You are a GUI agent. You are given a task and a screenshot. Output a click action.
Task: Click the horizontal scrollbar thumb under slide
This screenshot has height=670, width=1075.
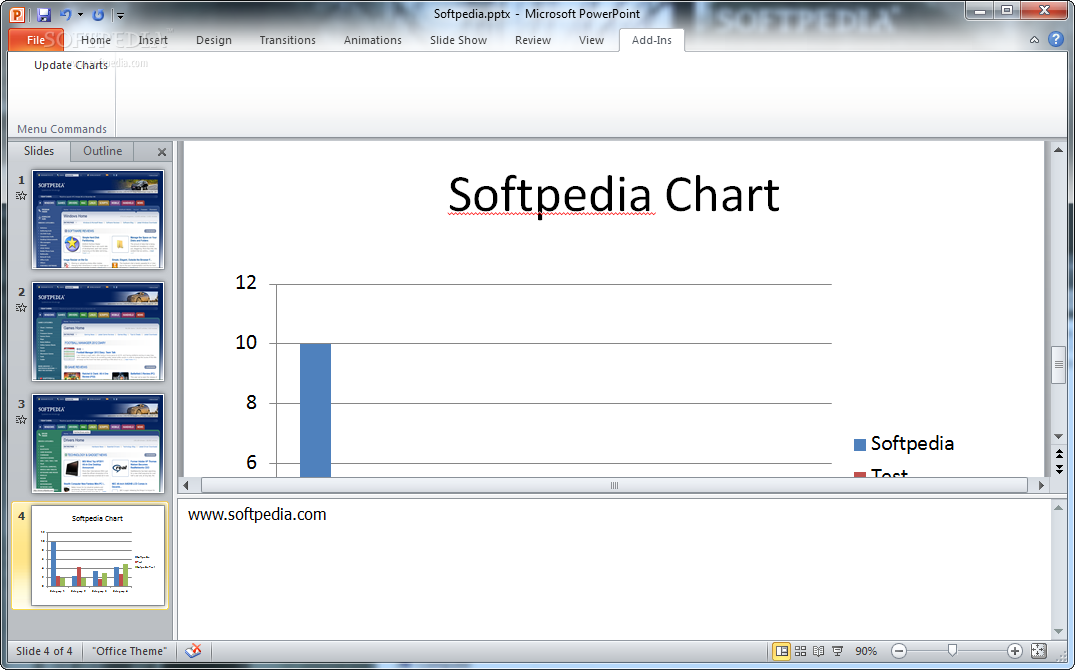(x=614, y=485)
